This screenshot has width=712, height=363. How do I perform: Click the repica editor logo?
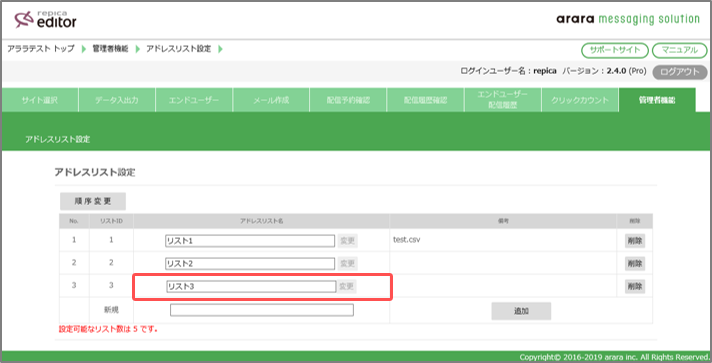(45, 20)
